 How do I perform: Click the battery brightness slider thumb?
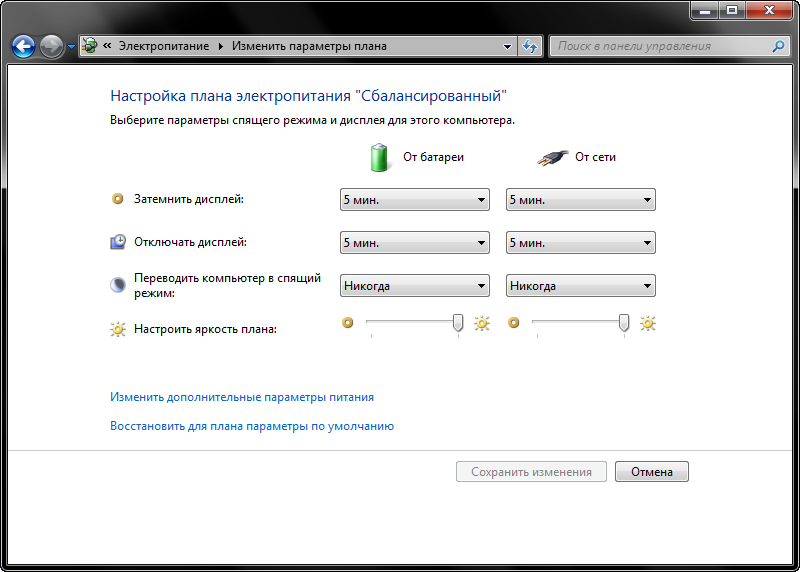[458, 322]
